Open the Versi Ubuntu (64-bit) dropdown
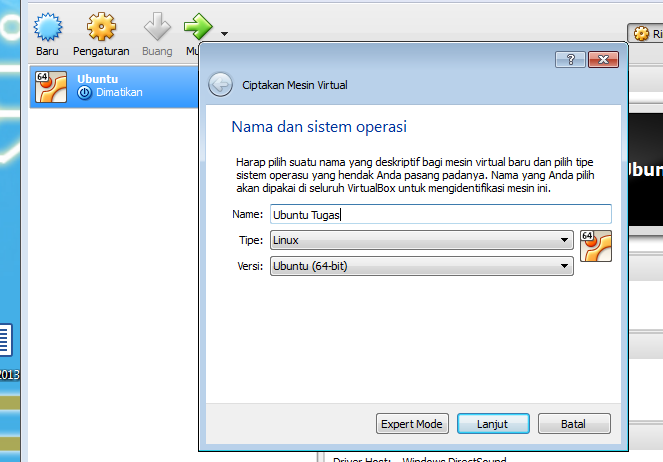 [x=422, y=266]
